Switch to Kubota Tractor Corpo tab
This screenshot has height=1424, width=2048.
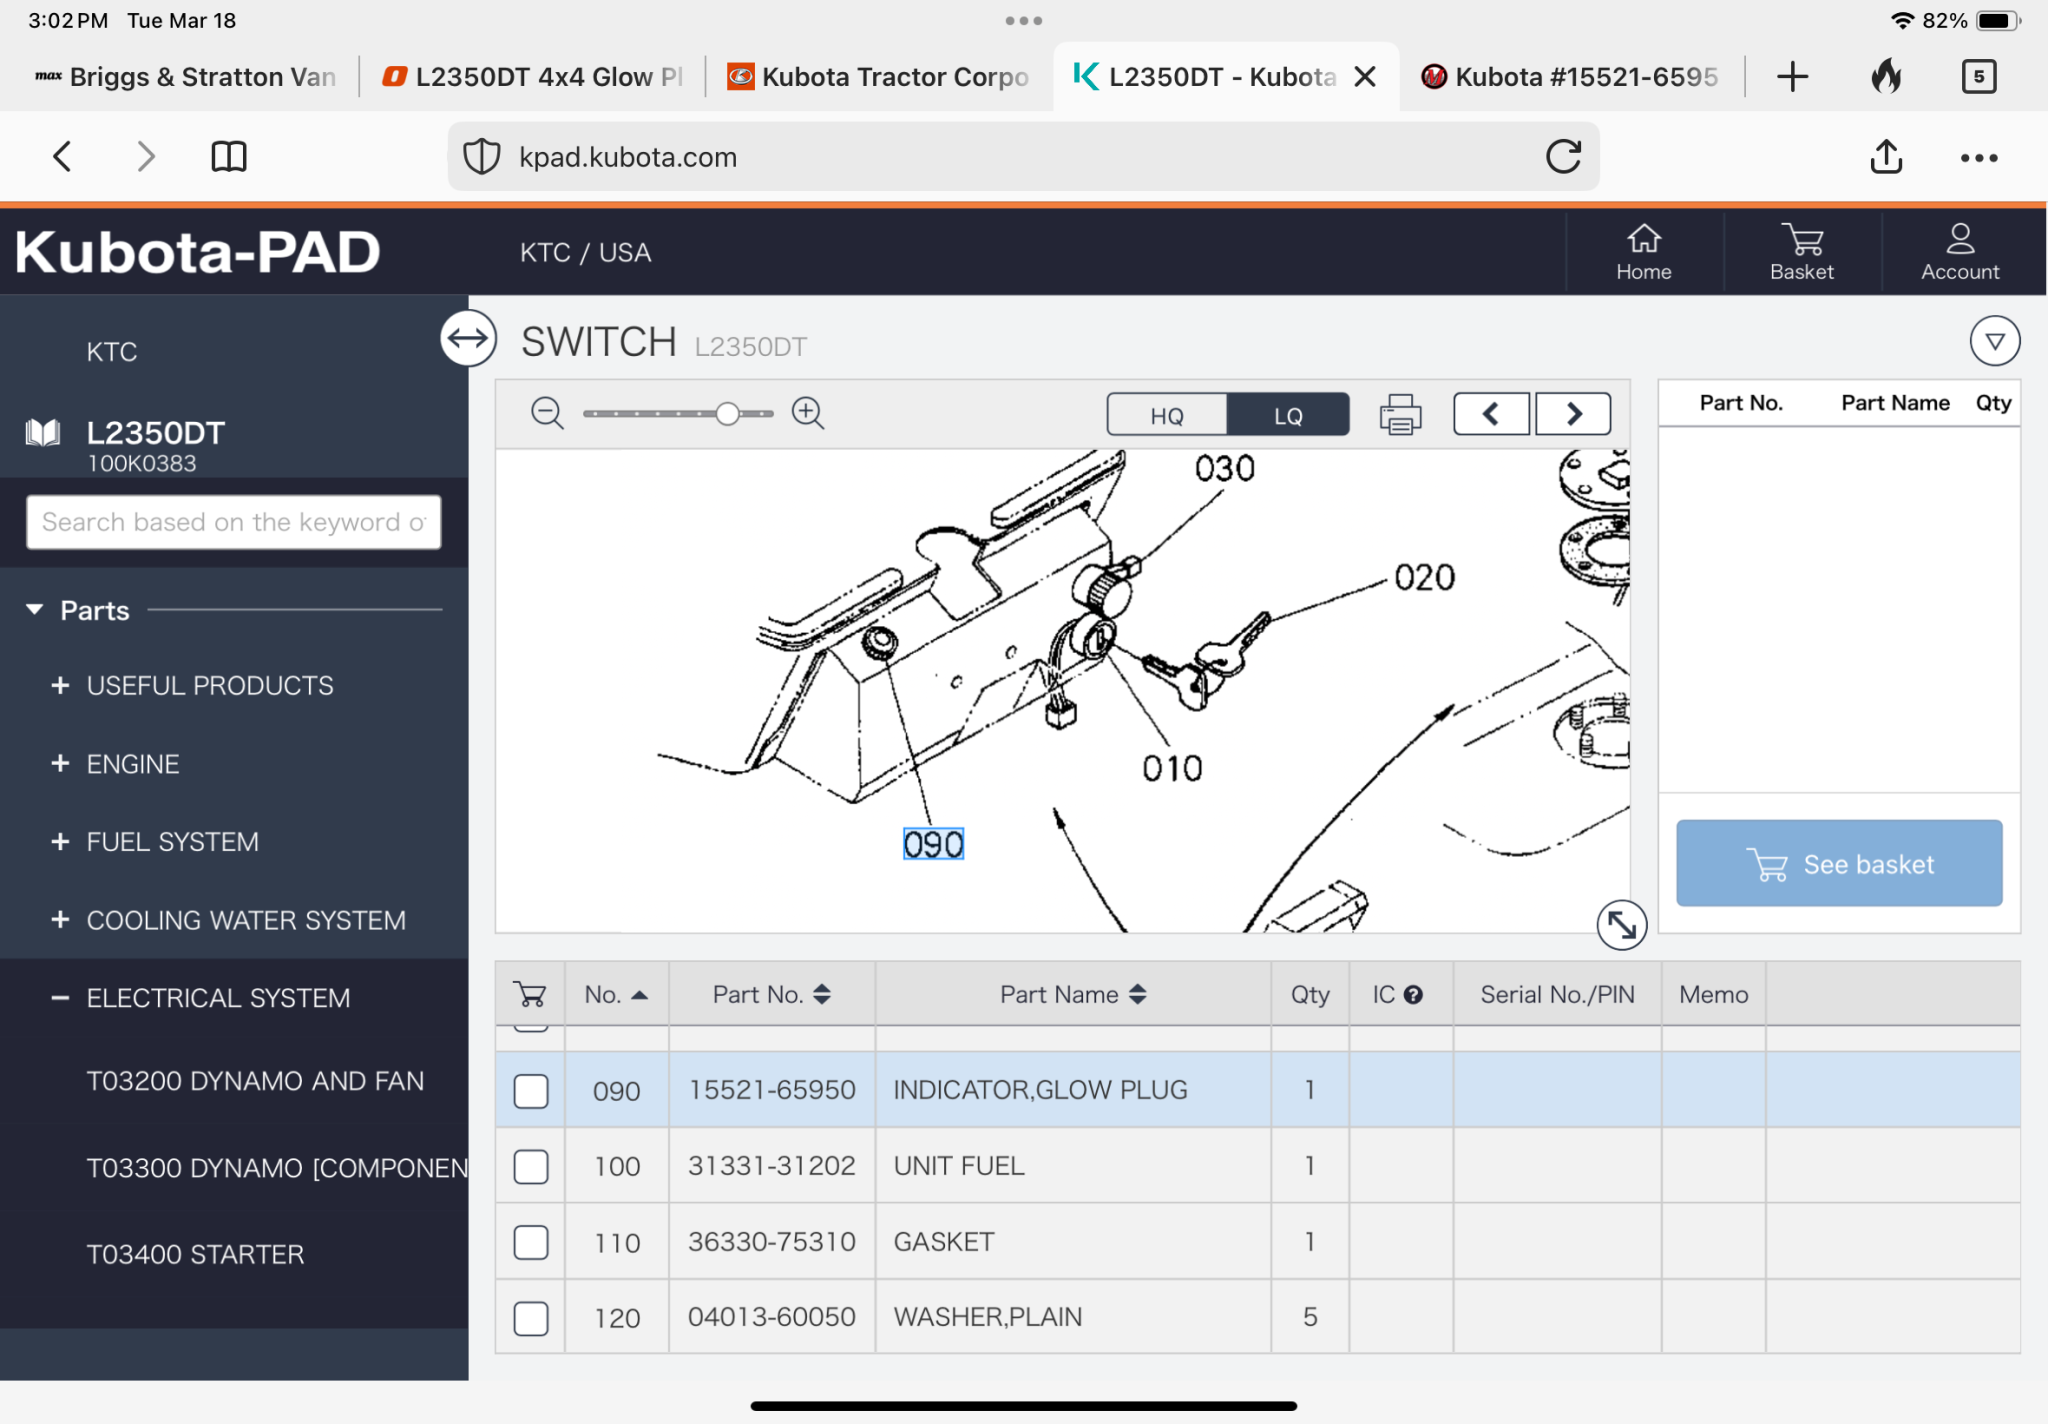pos(878,77)
